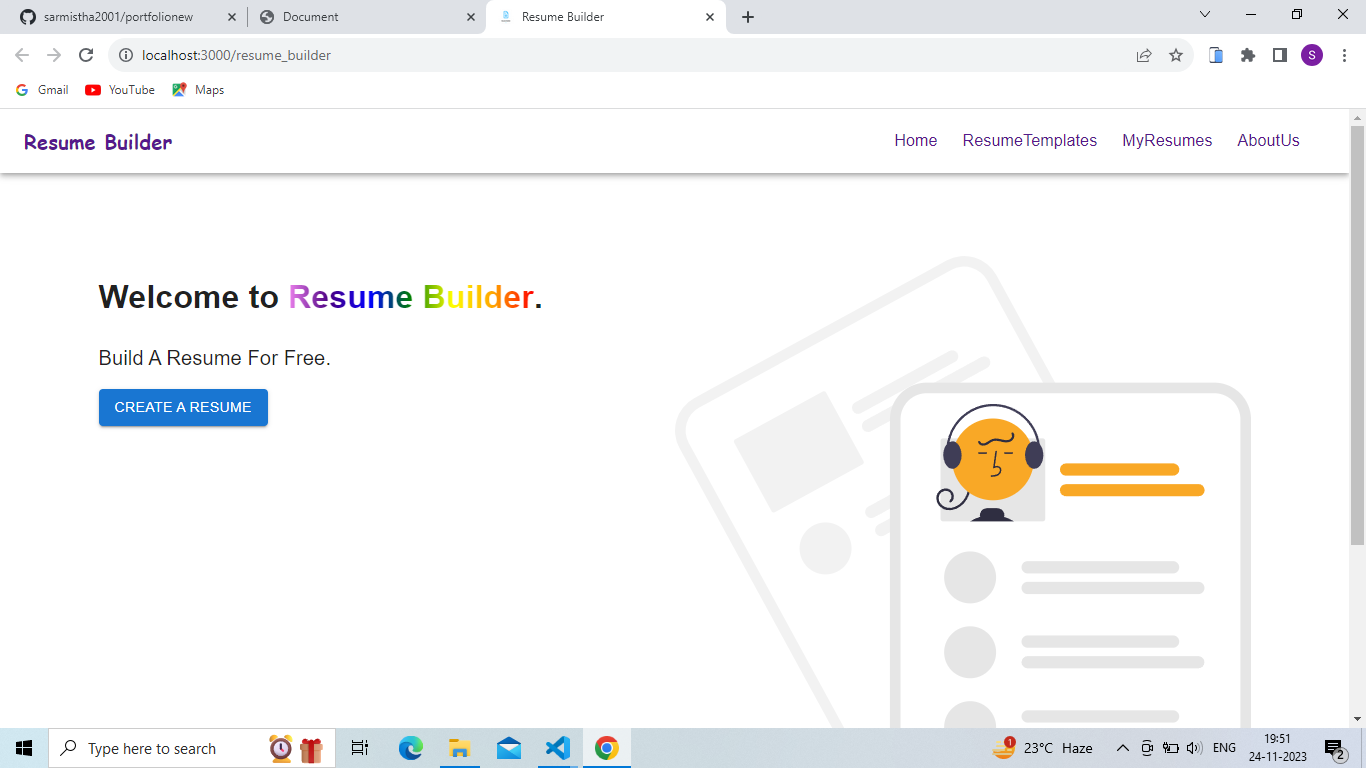This screenshot has width=1366, height=768.
Task: Switch to Visual Studio Code on taskbar
Action: click(557, 748)
